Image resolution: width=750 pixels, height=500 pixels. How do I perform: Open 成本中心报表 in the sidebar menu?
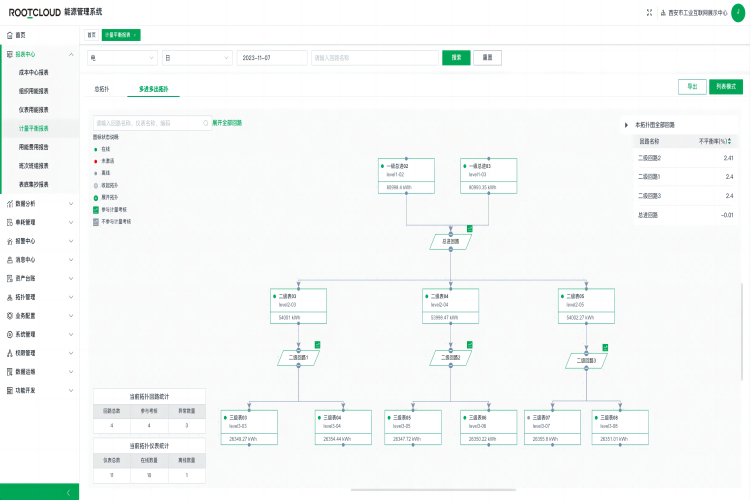pyautogui.click(x=33, y=72)
